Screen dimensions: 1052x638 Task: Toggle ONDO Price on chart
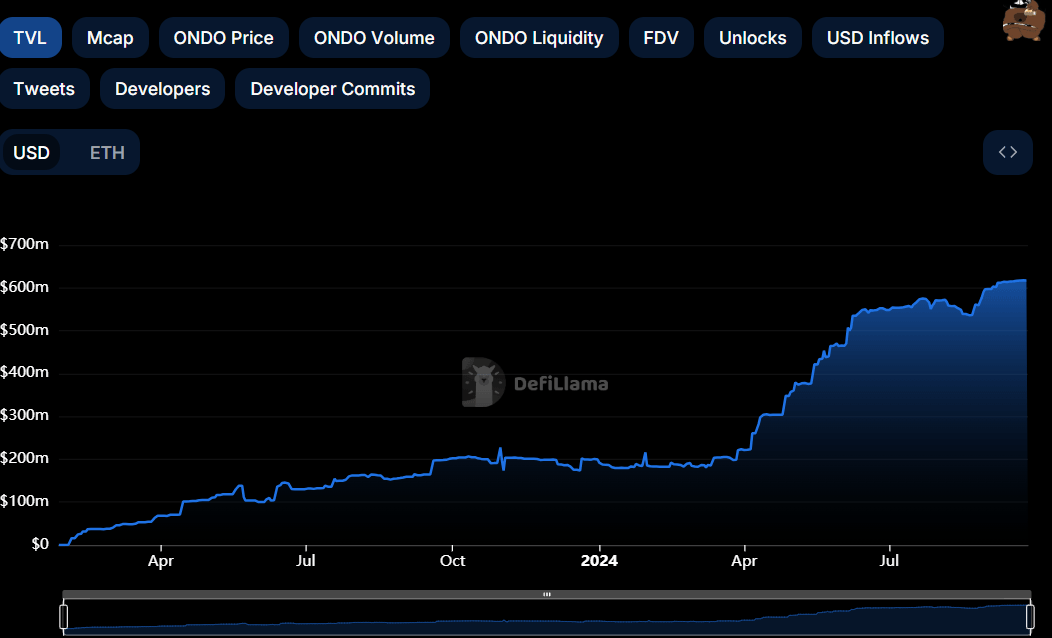pos(223,38)
